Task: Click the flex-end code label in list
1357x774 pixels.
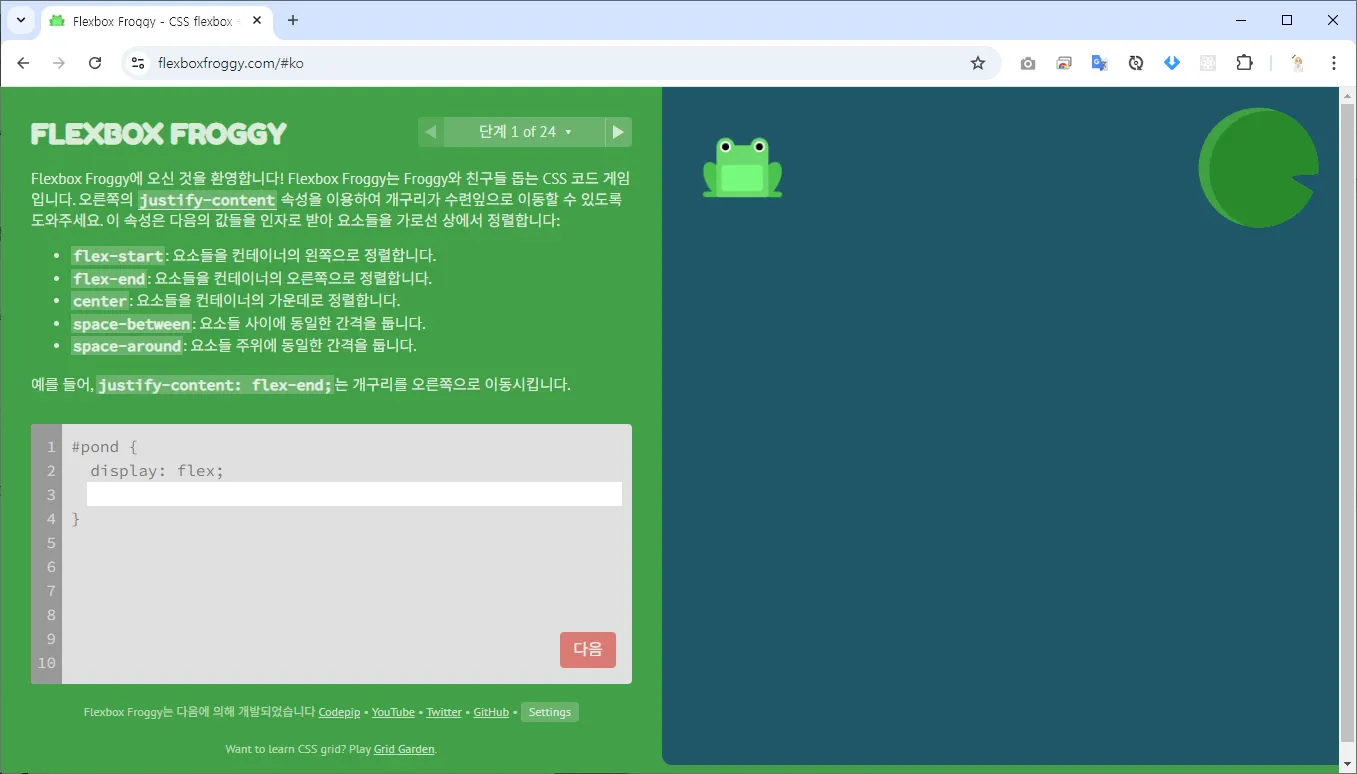Action: click(x=109, y=279)
